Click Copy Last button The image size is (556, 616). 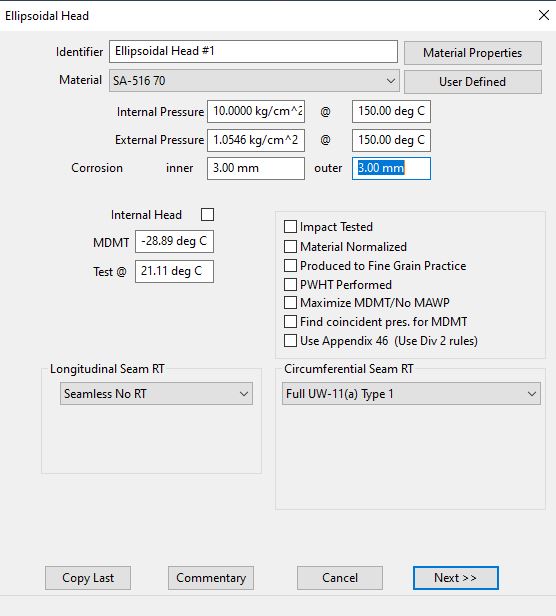(x=88, y=578)
